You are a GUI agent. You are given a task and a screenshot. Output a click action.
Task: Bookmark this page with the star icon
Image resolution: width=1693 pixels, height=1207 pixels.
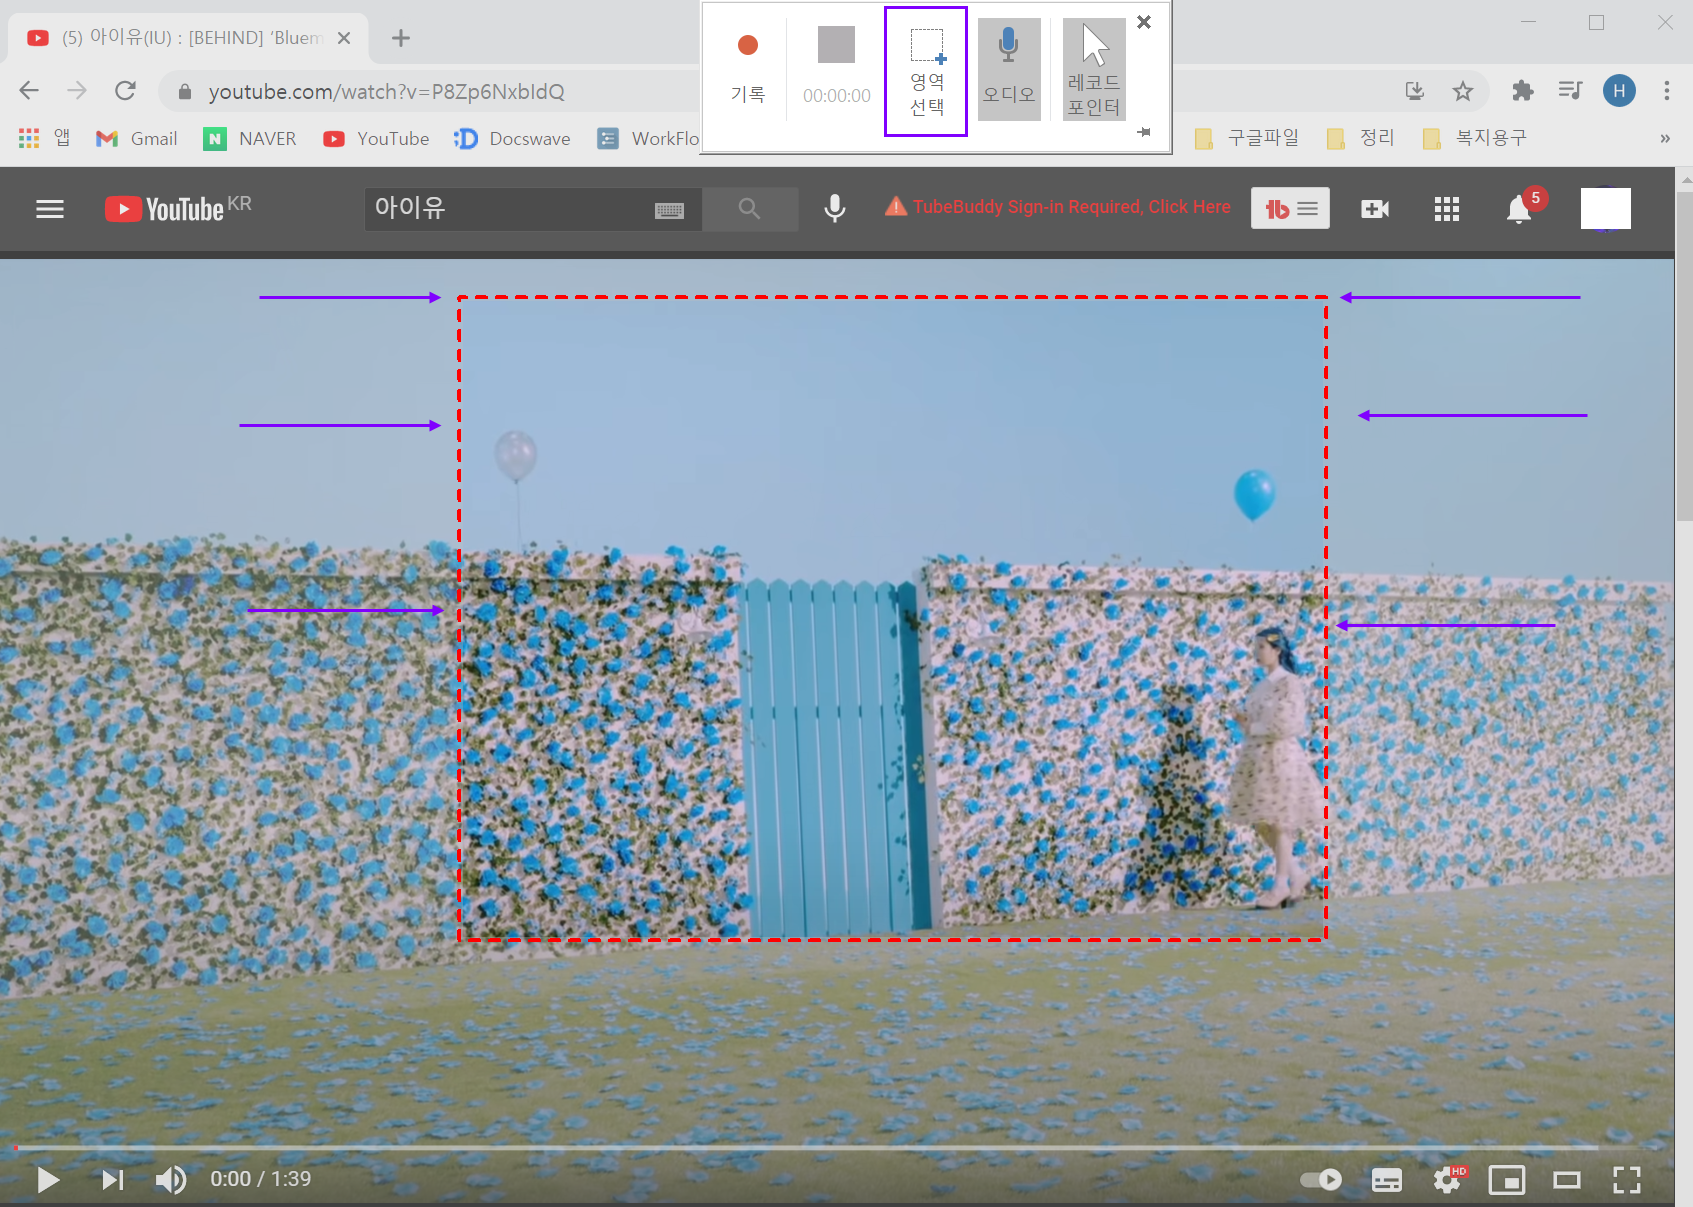coord(1463,91)
